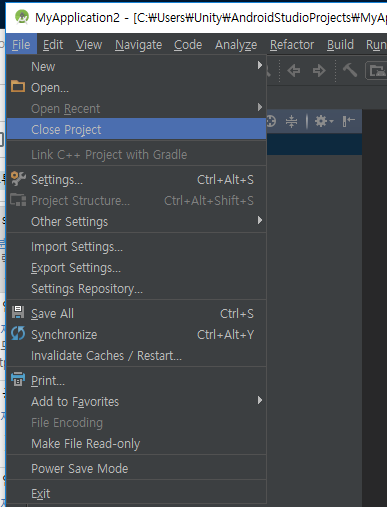
Task: Click the hammer Make Project icon
Action: click(350, 70)
